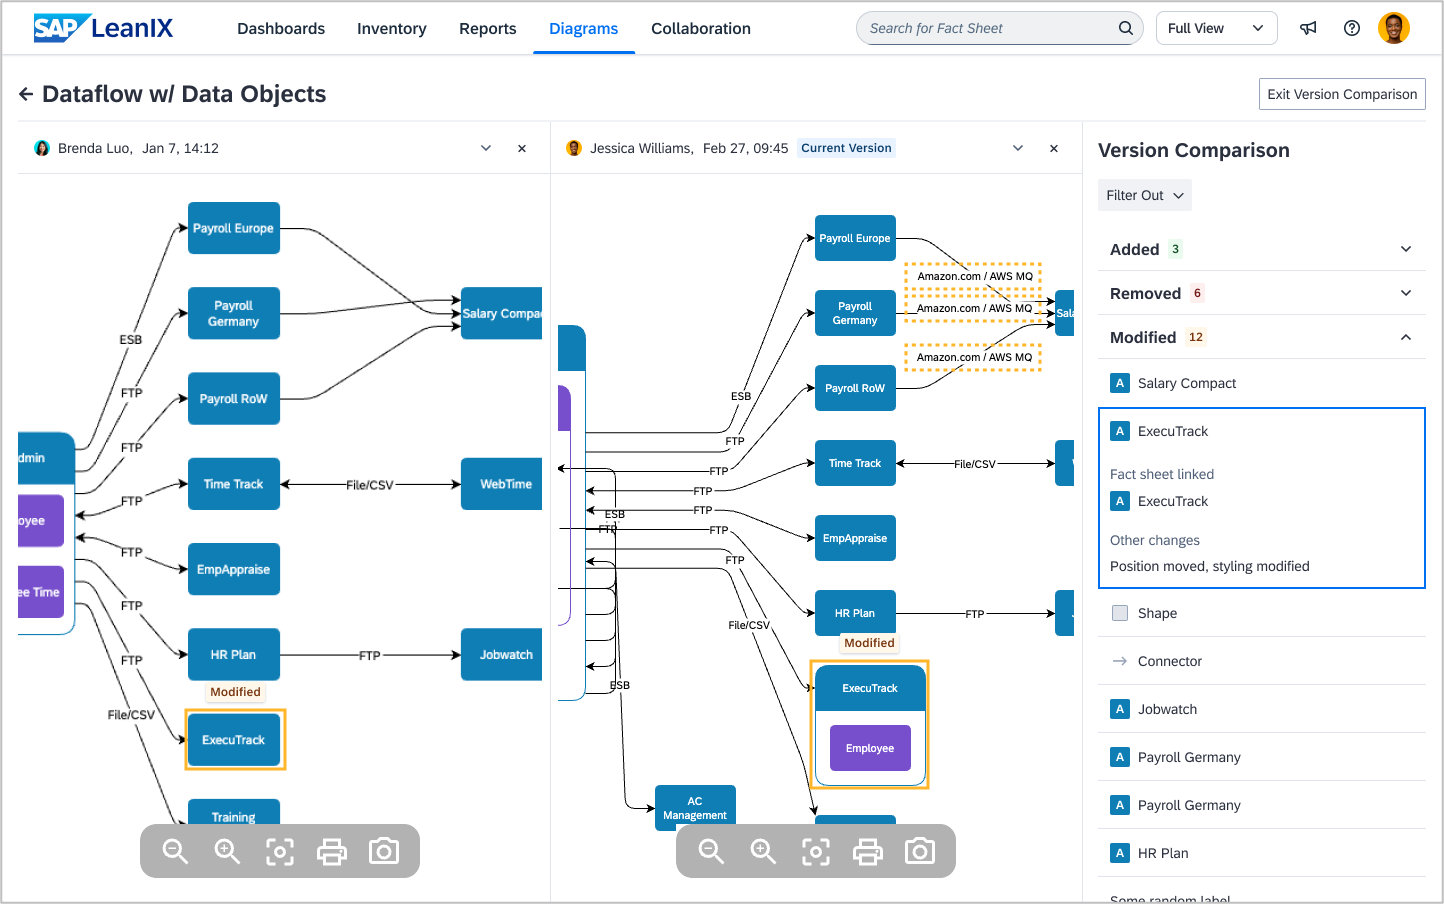Click Brenda Luo's avatar in the version header

coord(42,148)
